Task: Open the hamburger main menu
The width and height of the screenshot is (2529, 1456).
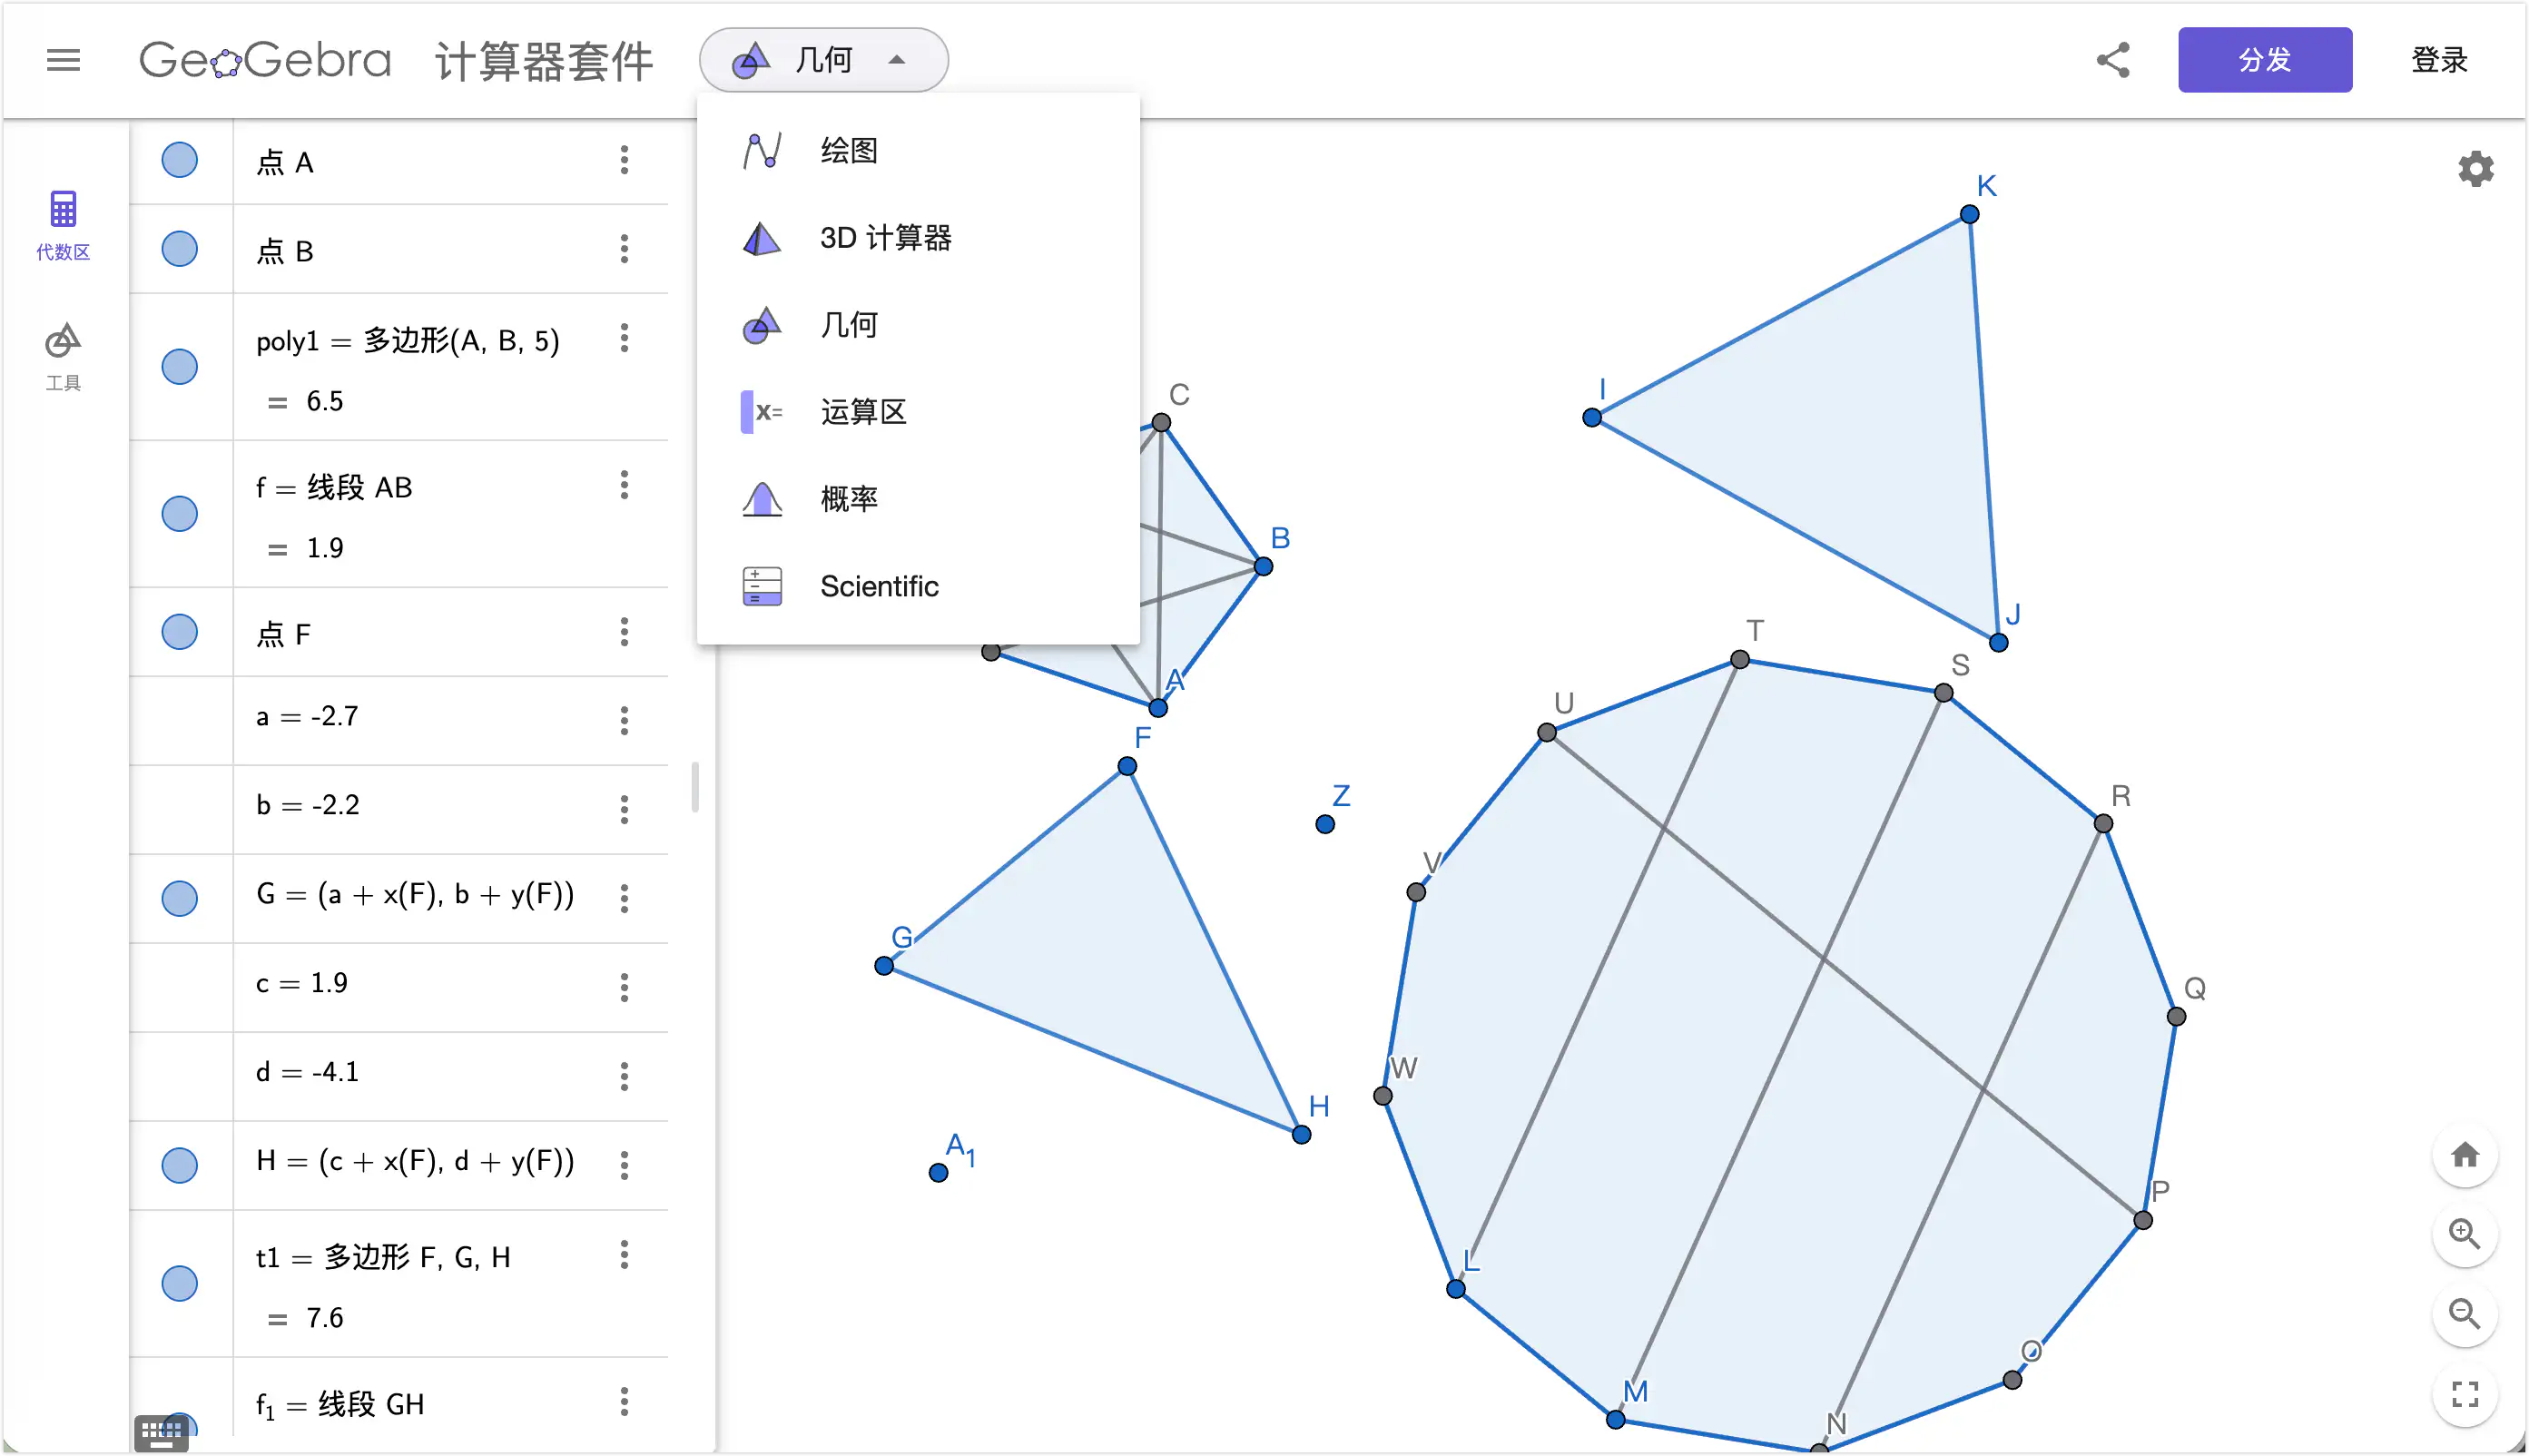Action: tap(63, 60)
